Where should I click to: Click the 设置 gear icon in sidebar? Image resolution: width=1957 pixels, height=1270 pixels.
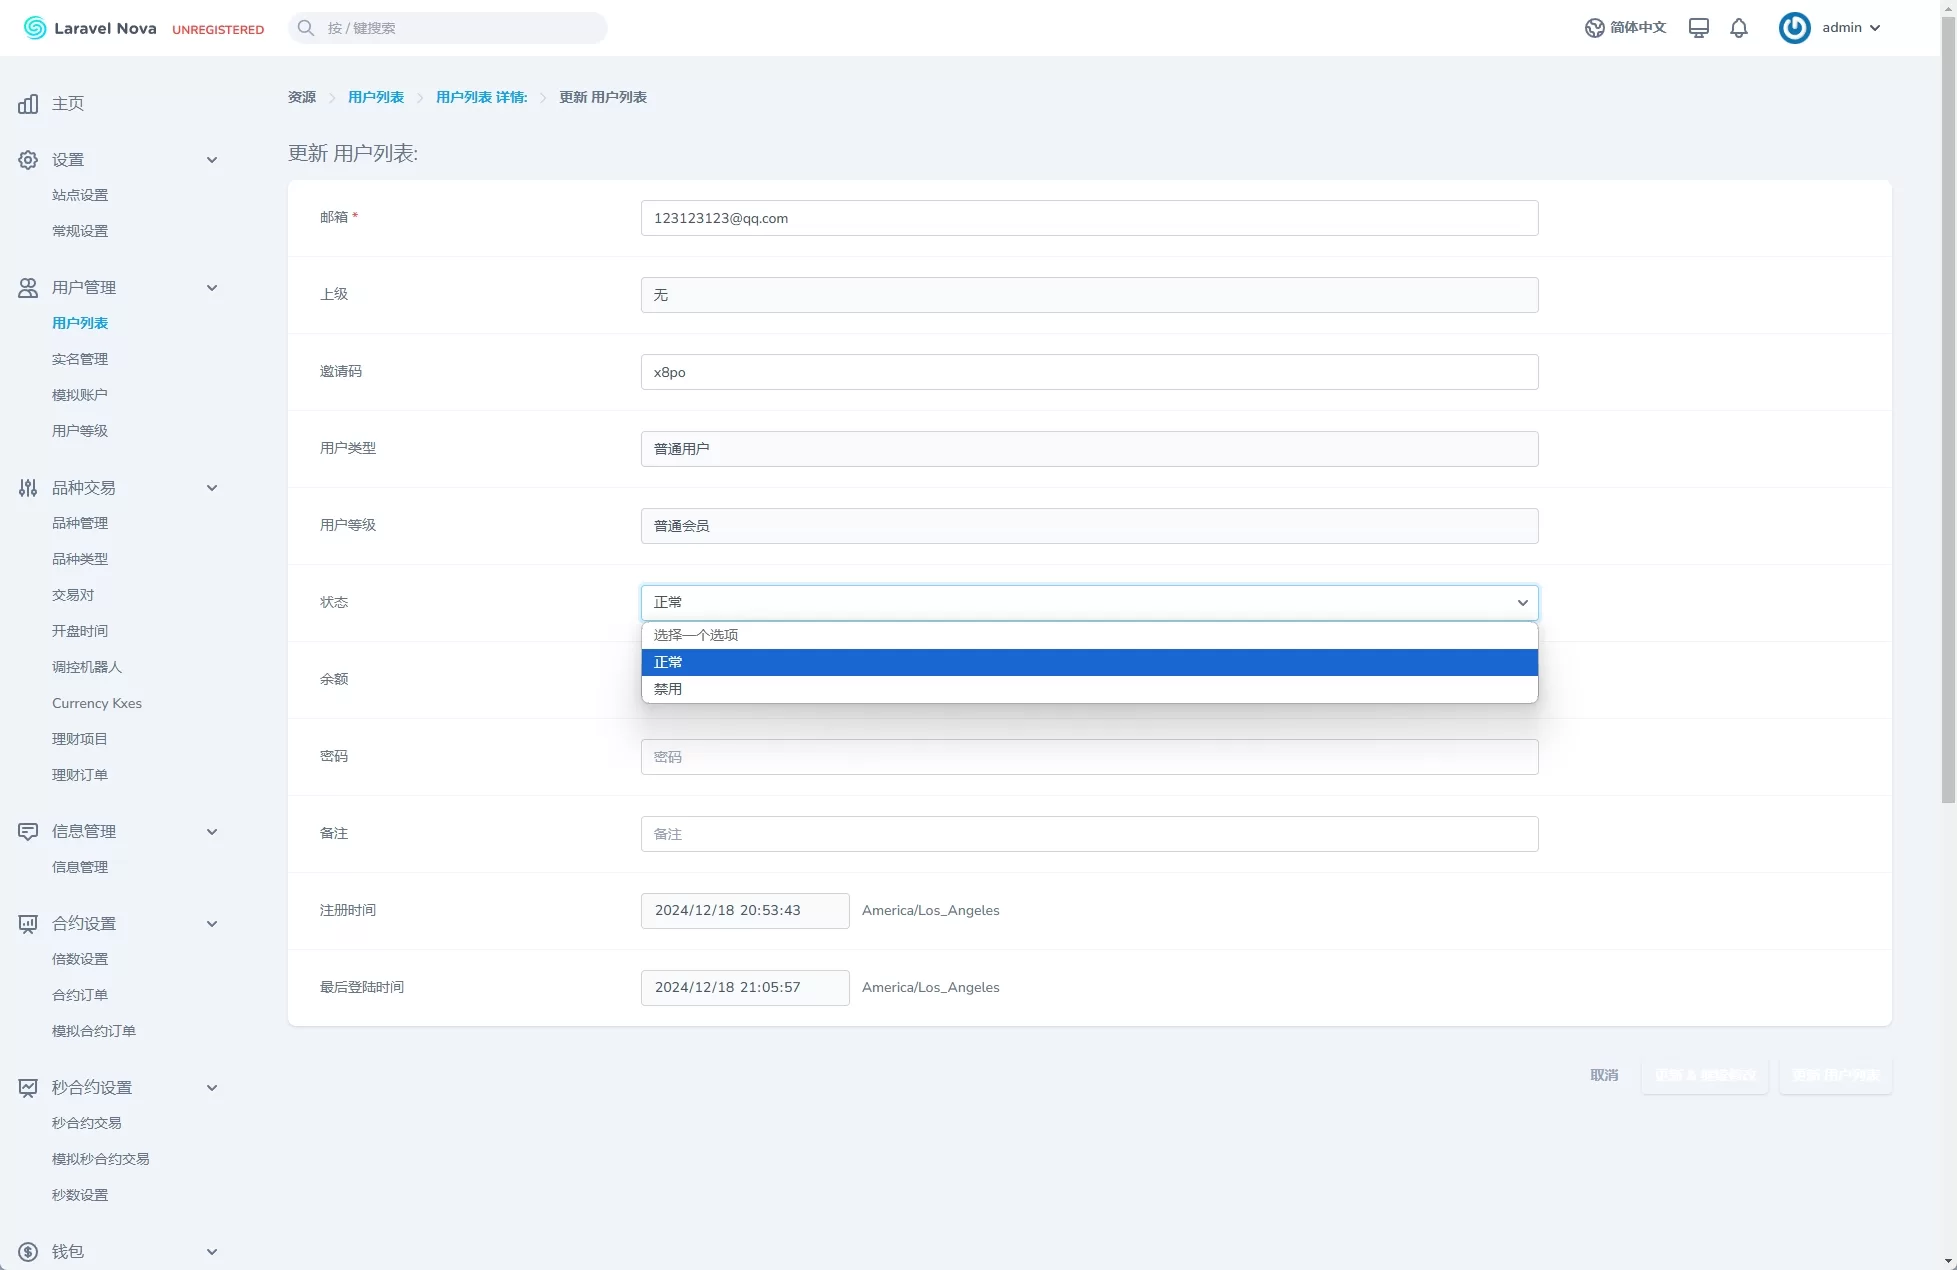[28, 160]
